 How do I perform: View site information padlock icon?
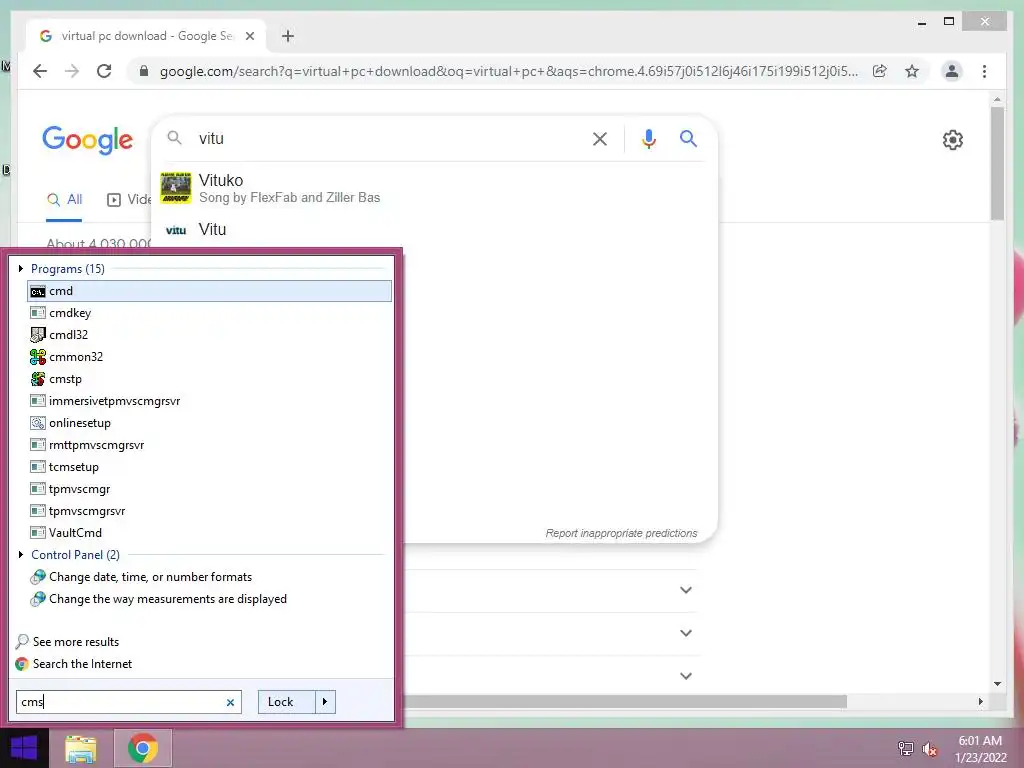tap(144, 71)
